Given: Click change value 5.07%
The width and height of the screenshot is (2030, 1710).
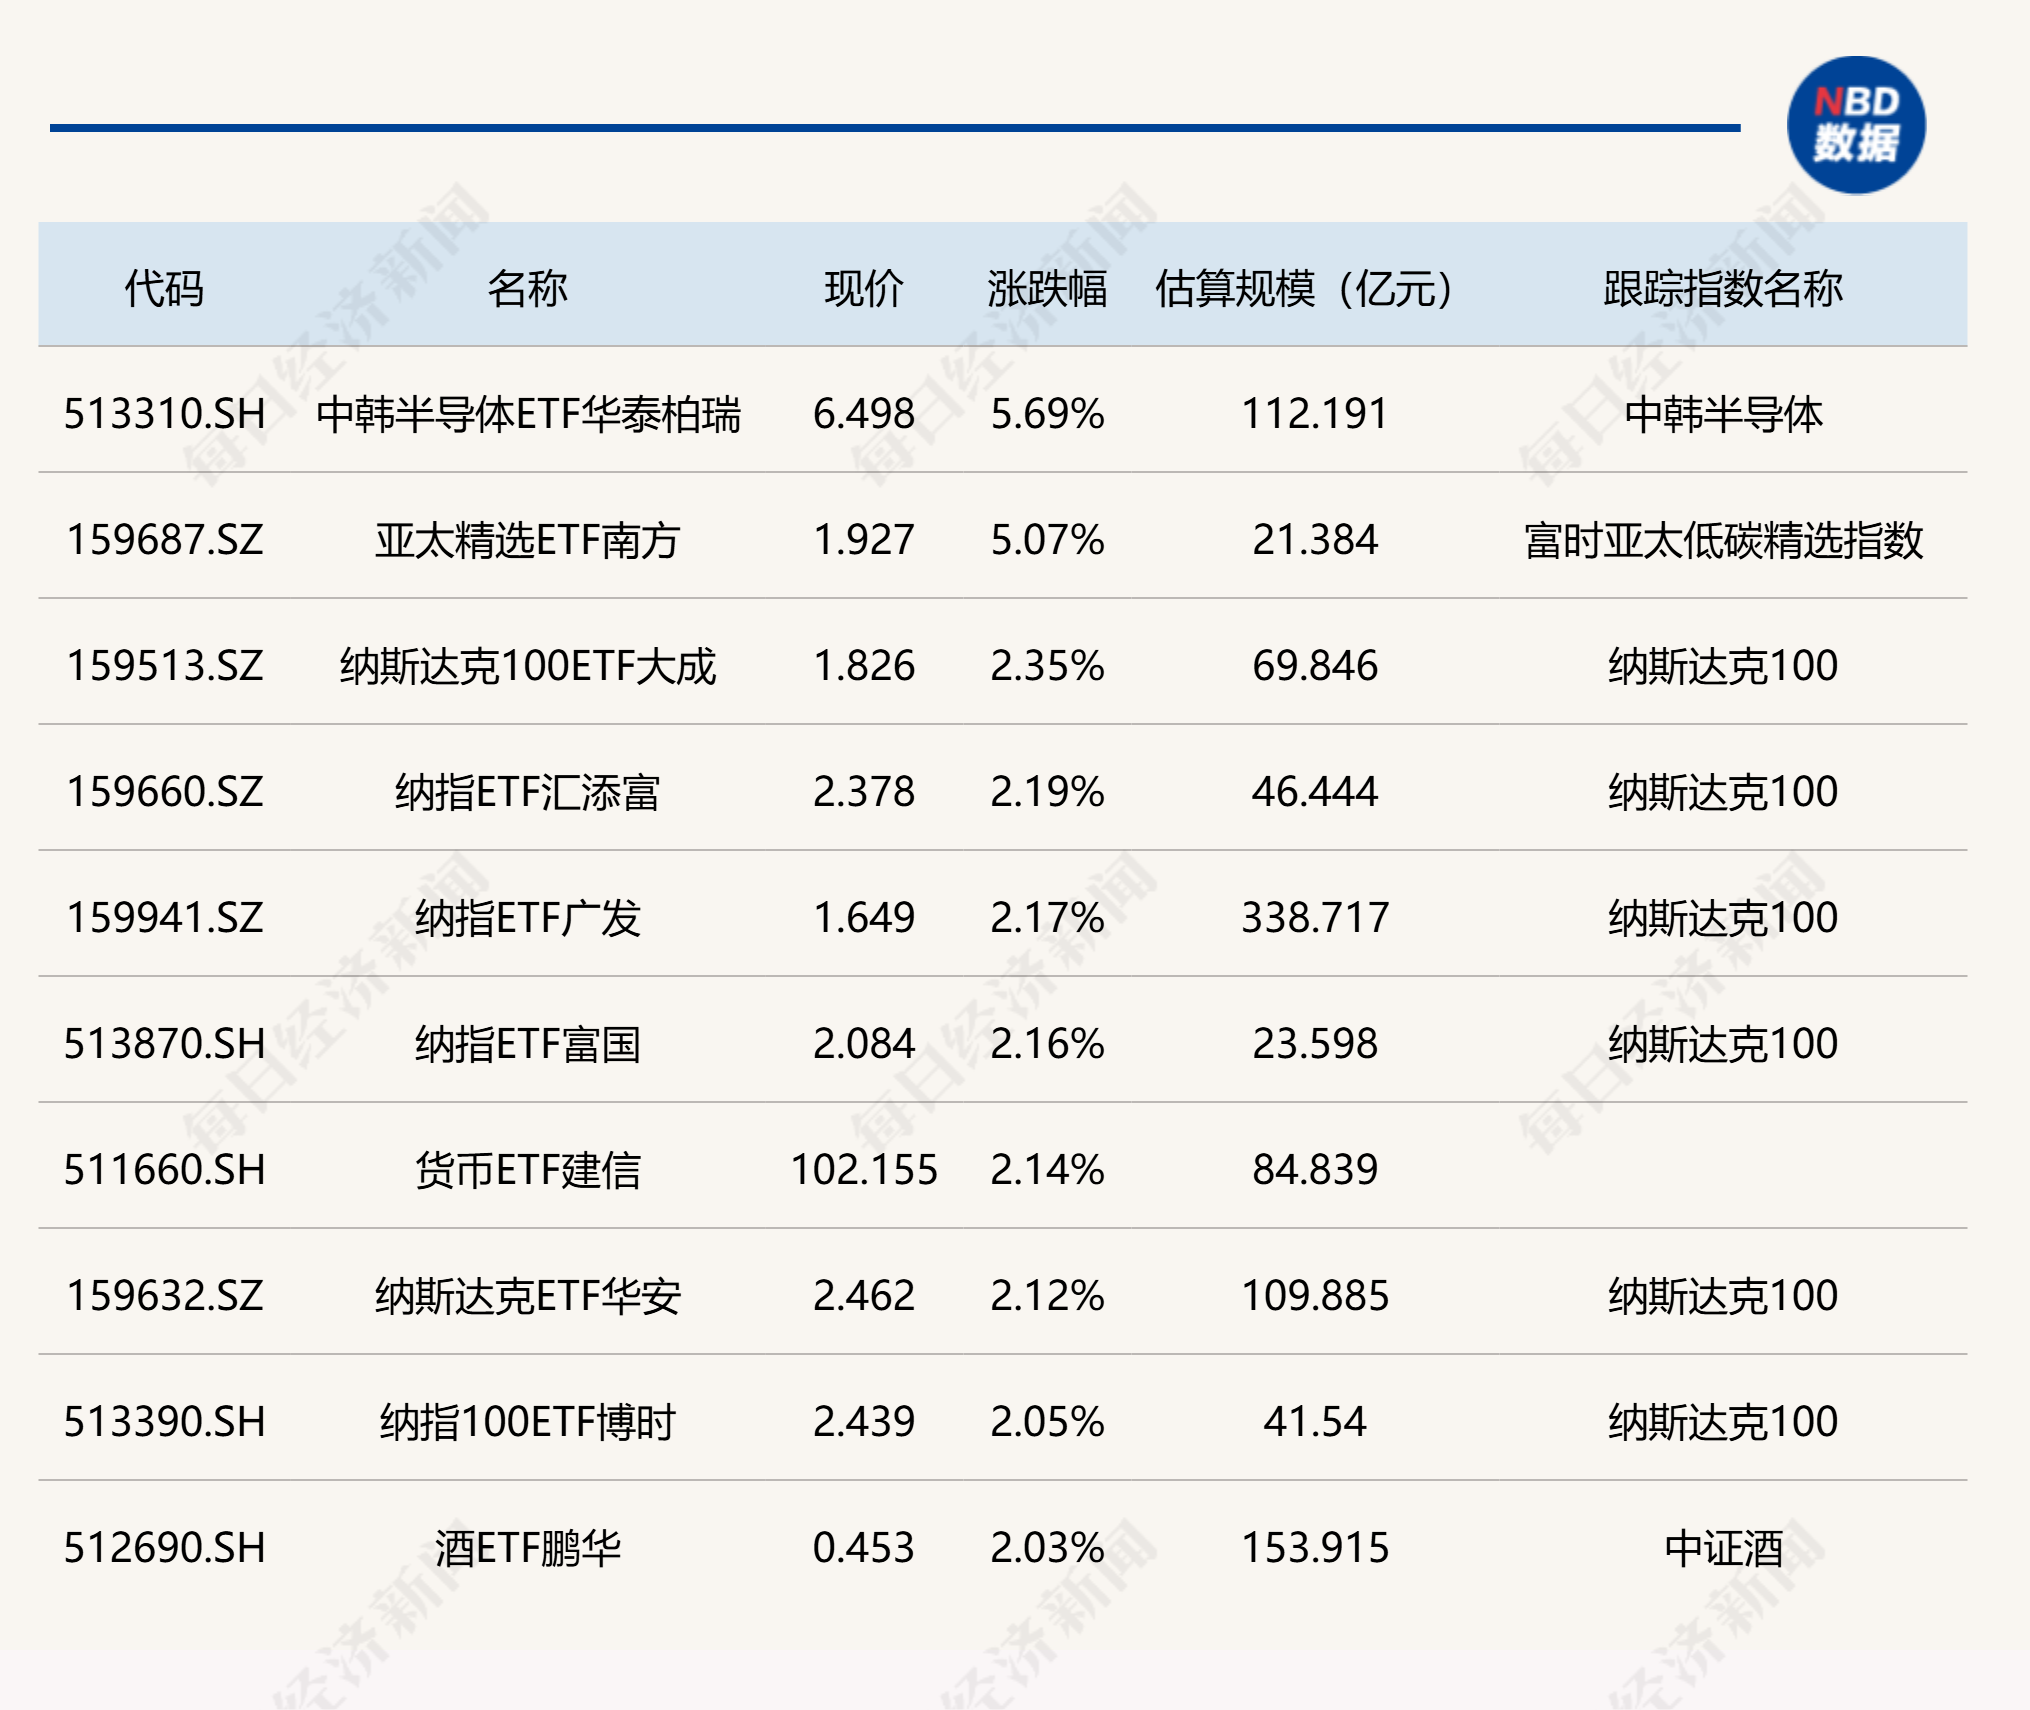Looking at the screenshot, I should coord(1047,540).
